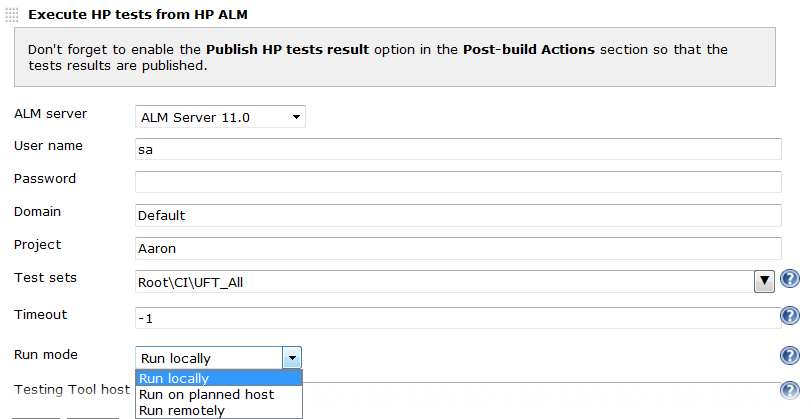Select the Run locally option
Screen dimensions: 811x419
[x=218, y=378]
